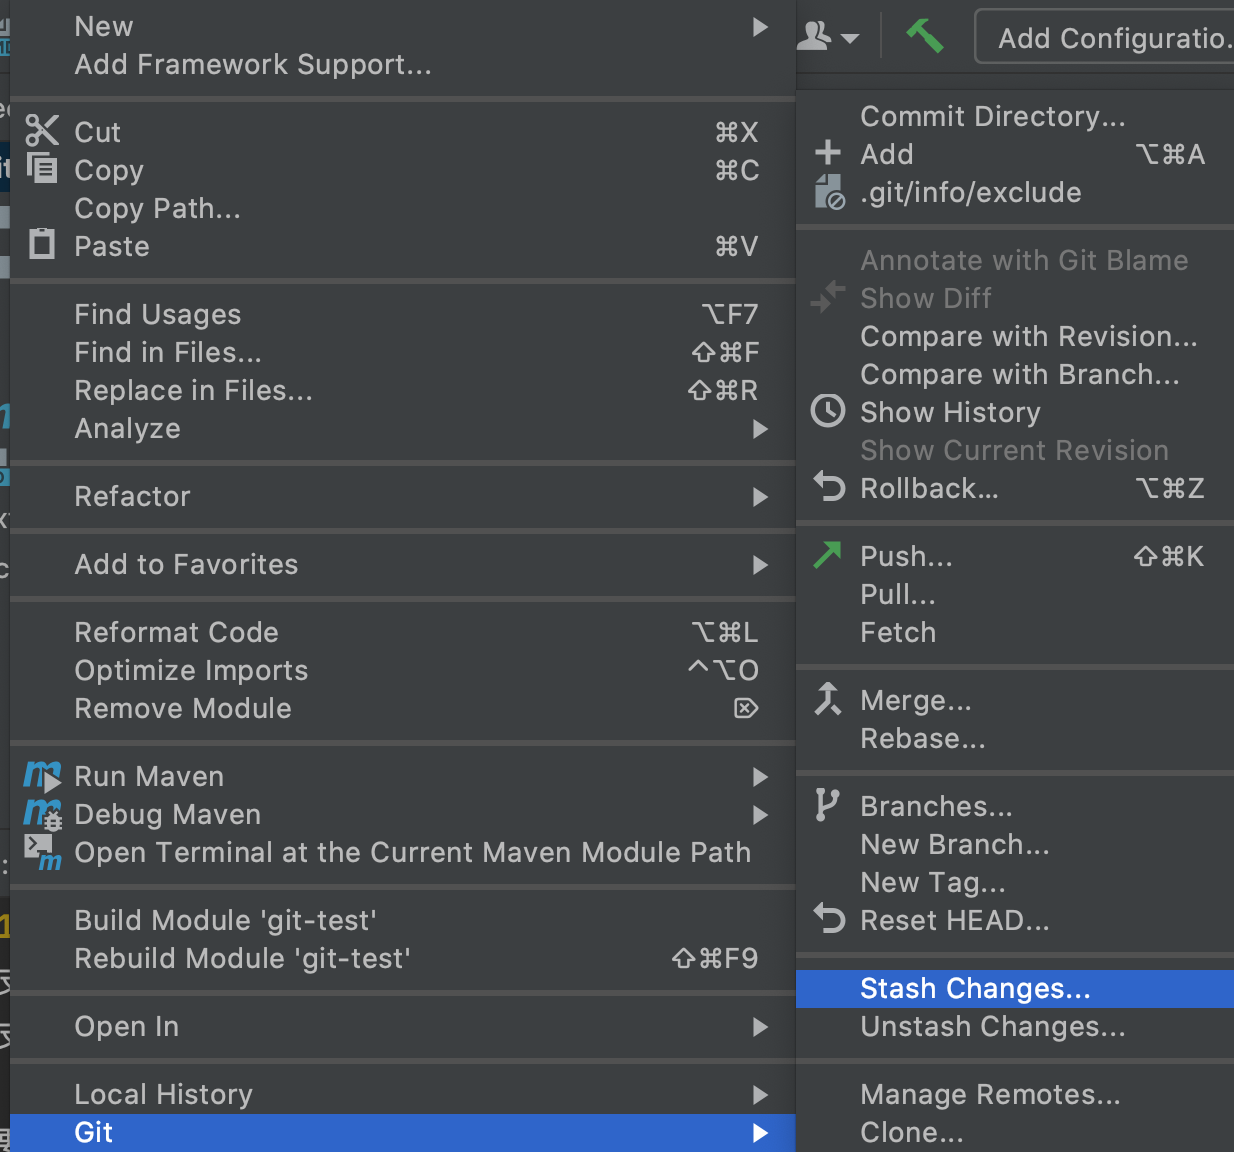Click the Show History clock icon
This screenshot has width=1234, height=1152.
click(x=828, y=411)
